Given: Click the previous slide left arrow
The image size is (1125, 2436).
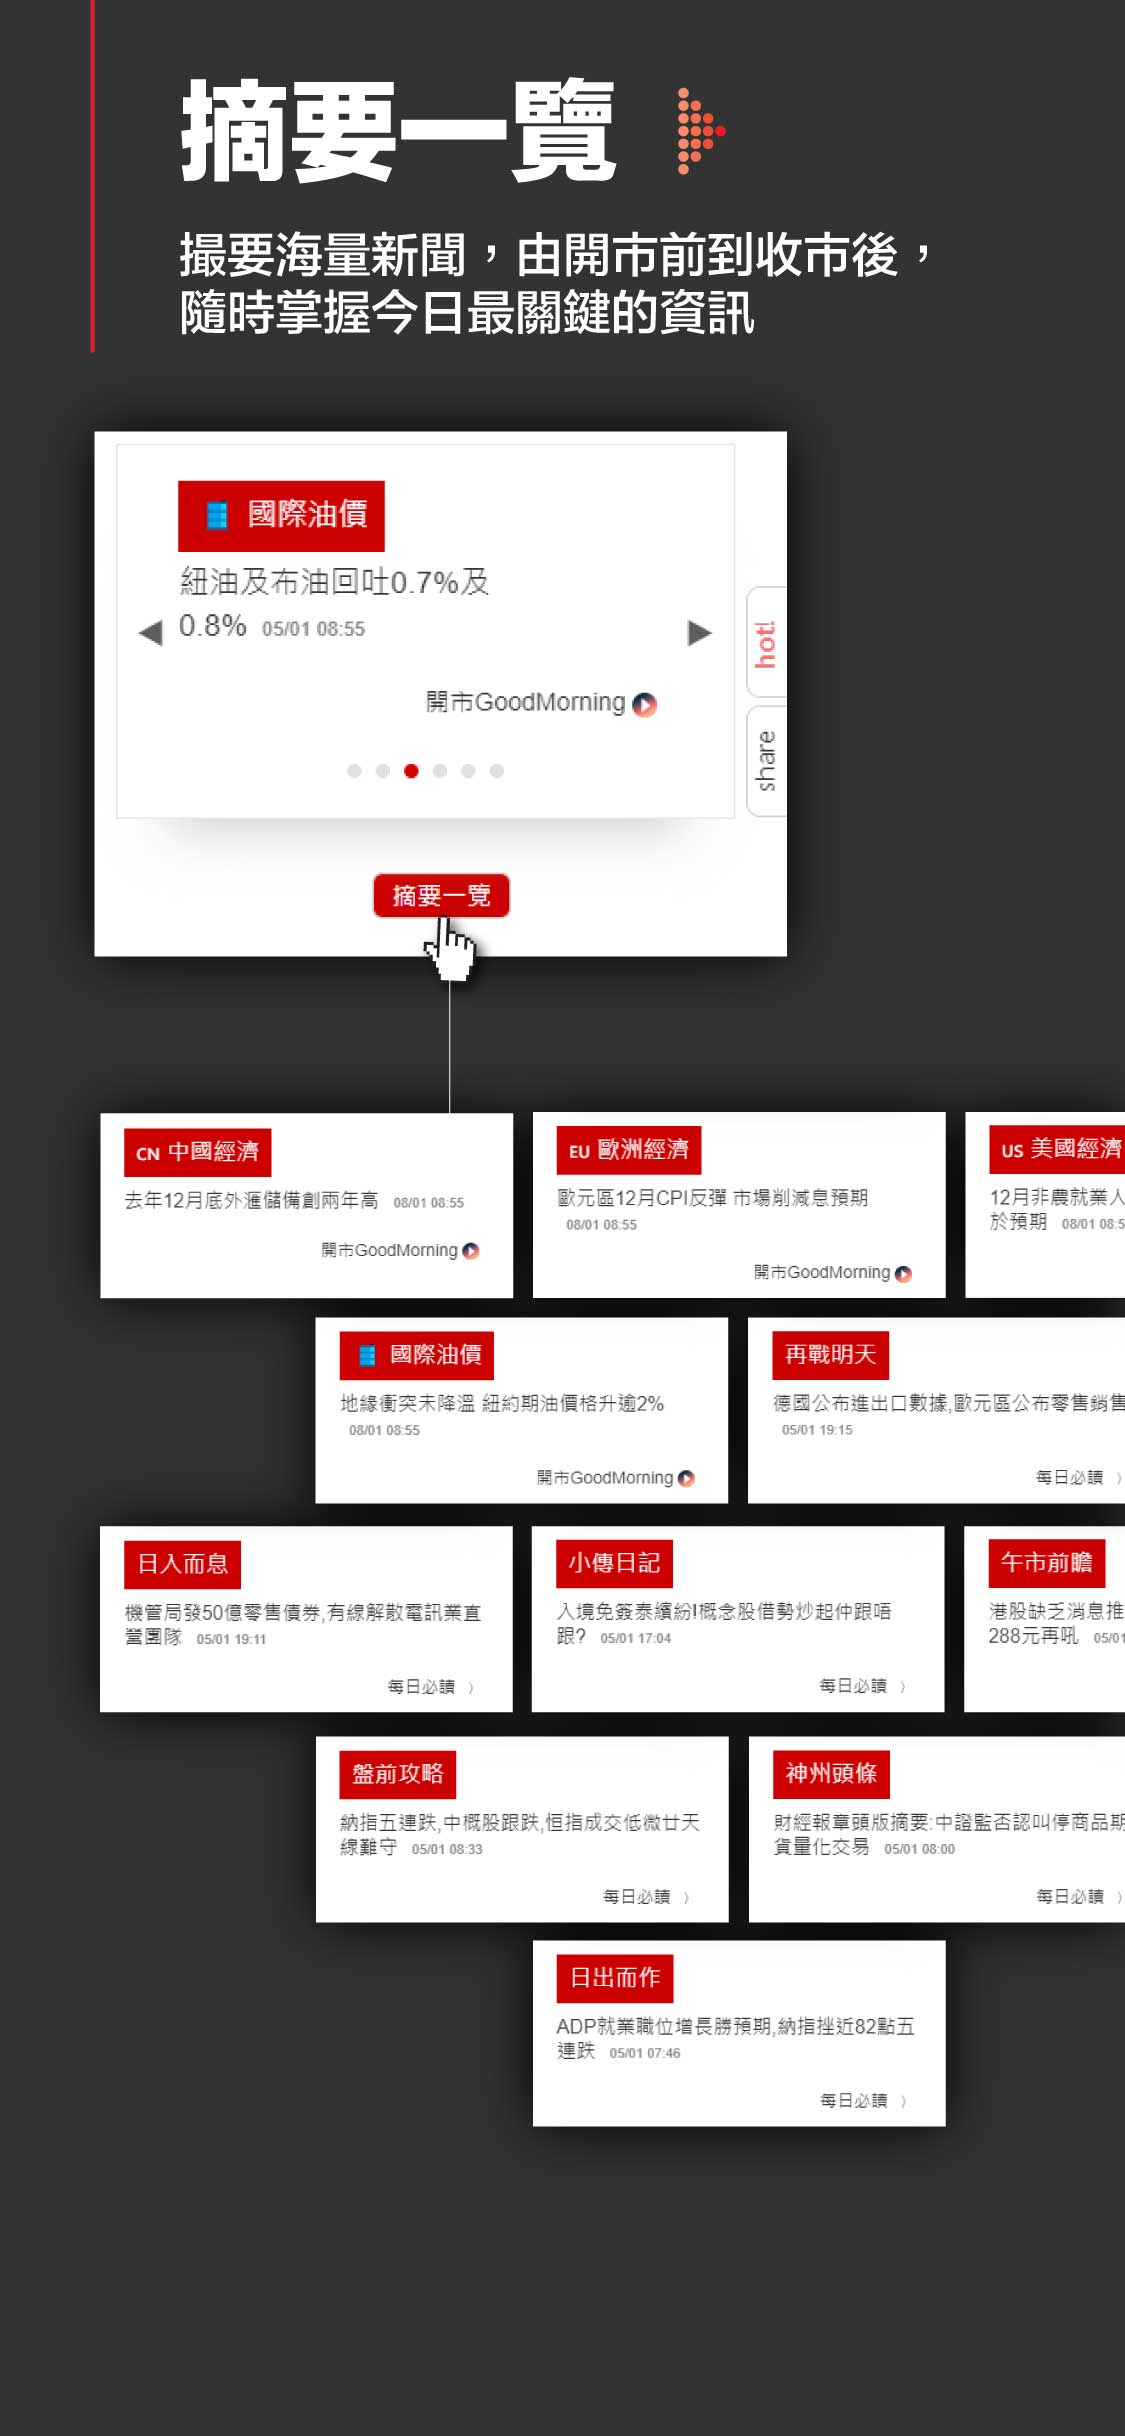Looking at the screenshot, I should pos(151,632).
